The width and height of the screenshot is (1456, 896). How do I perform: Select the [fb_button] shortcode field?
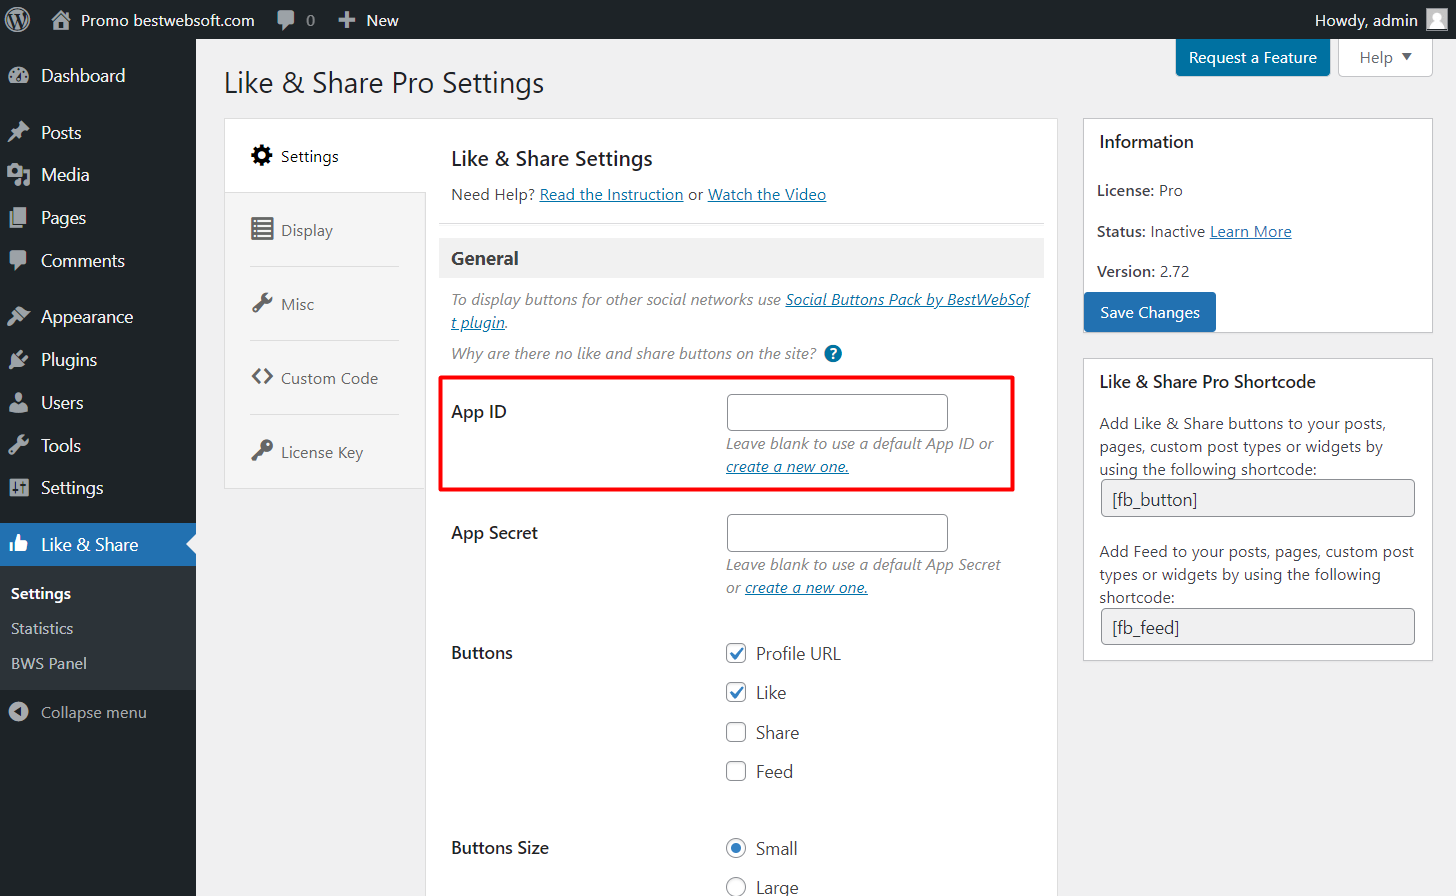click(1258, 498)
